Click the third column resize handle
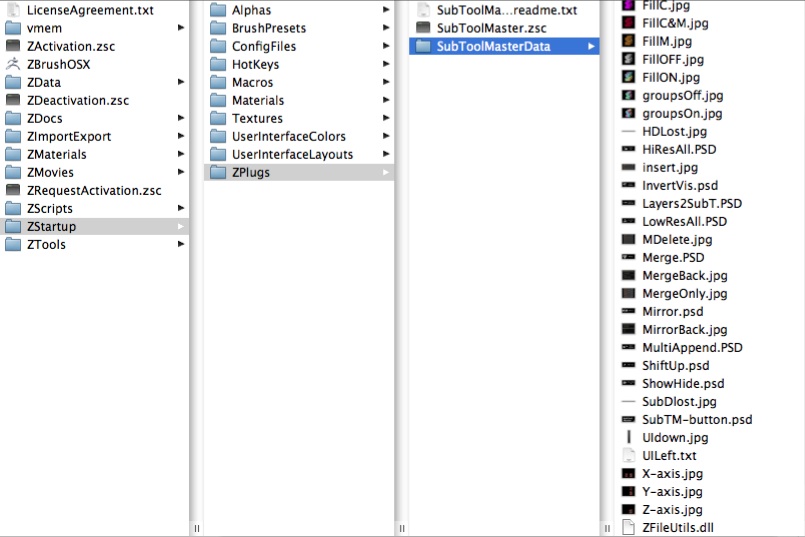 607,528
